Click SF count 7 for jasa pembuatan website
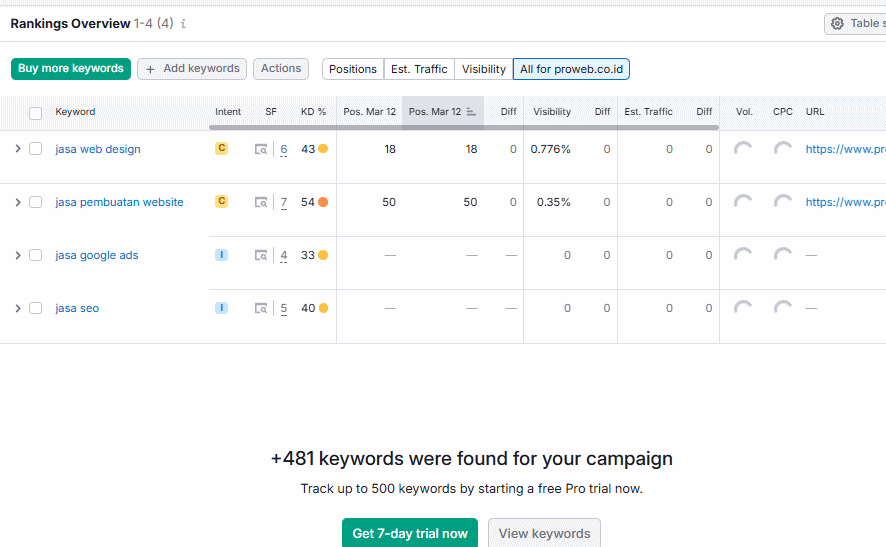This screenshot has height=547, width=886. click(284, 203)
